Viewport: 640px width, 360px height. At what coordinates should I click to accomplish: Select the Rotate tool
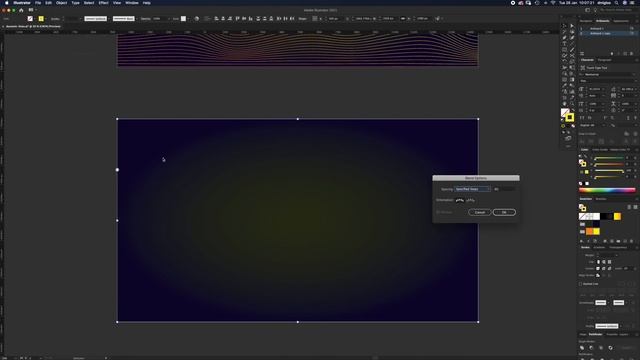click(564, 61)
